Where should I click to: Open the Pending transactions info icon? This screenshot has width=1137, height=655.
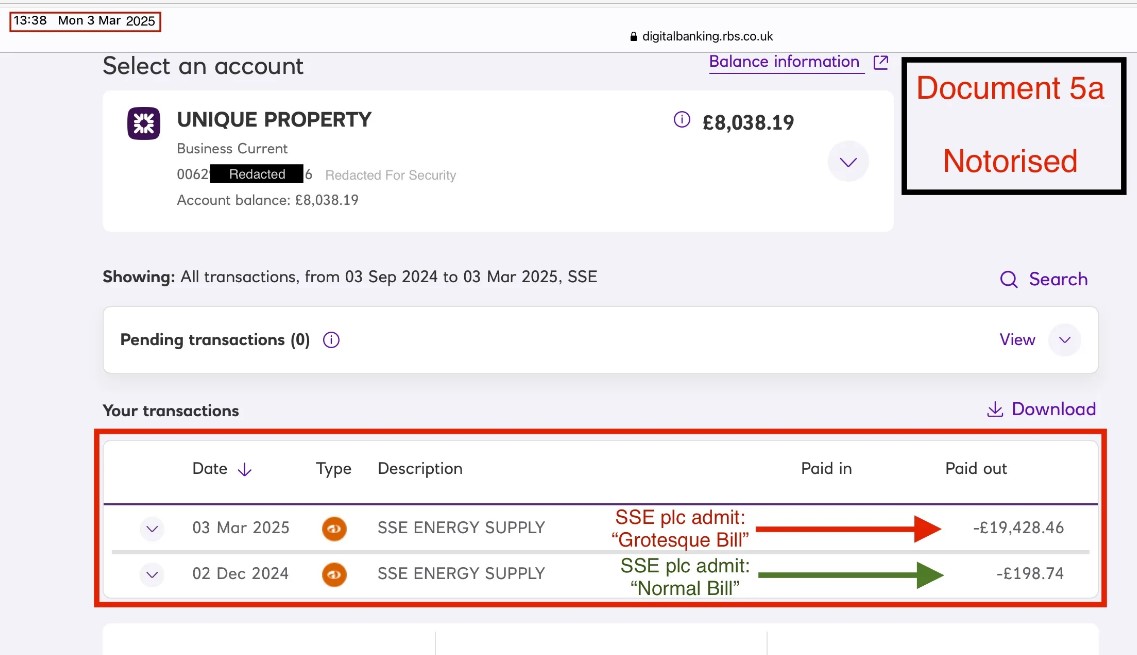click(x=331, y=340)
